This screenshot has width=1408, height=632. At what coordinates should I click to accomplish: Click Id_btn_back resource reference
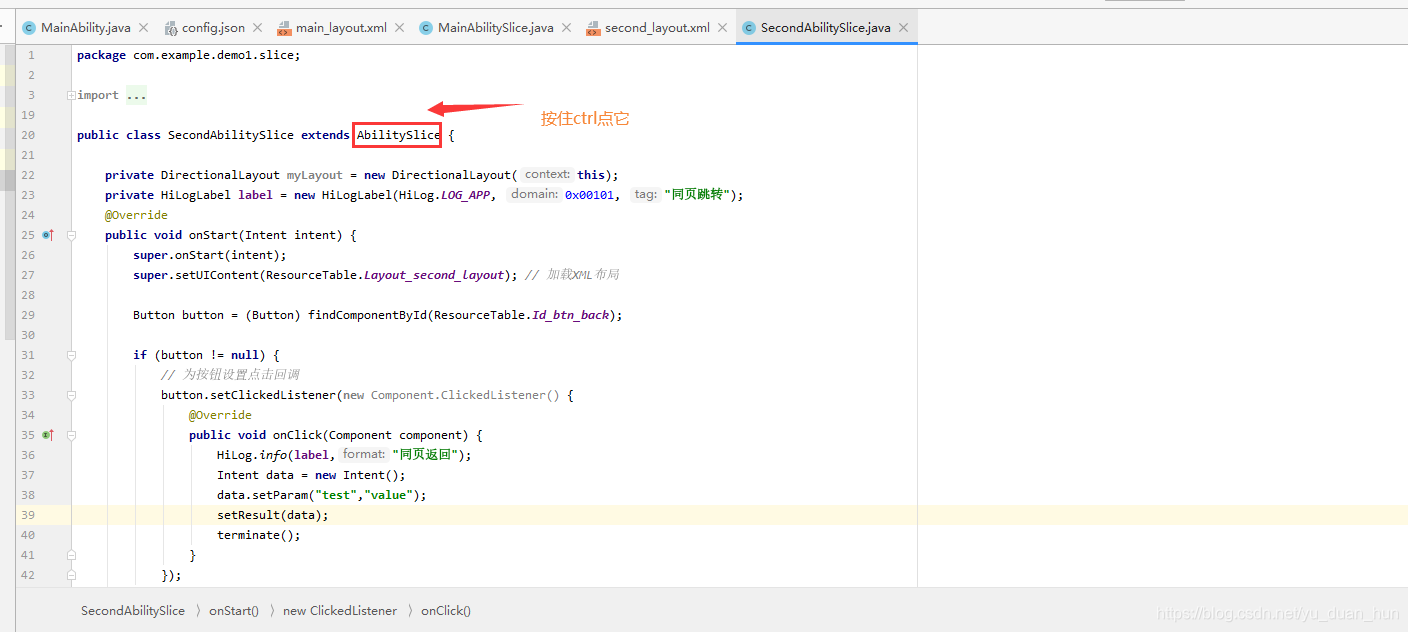pos(571,315)
